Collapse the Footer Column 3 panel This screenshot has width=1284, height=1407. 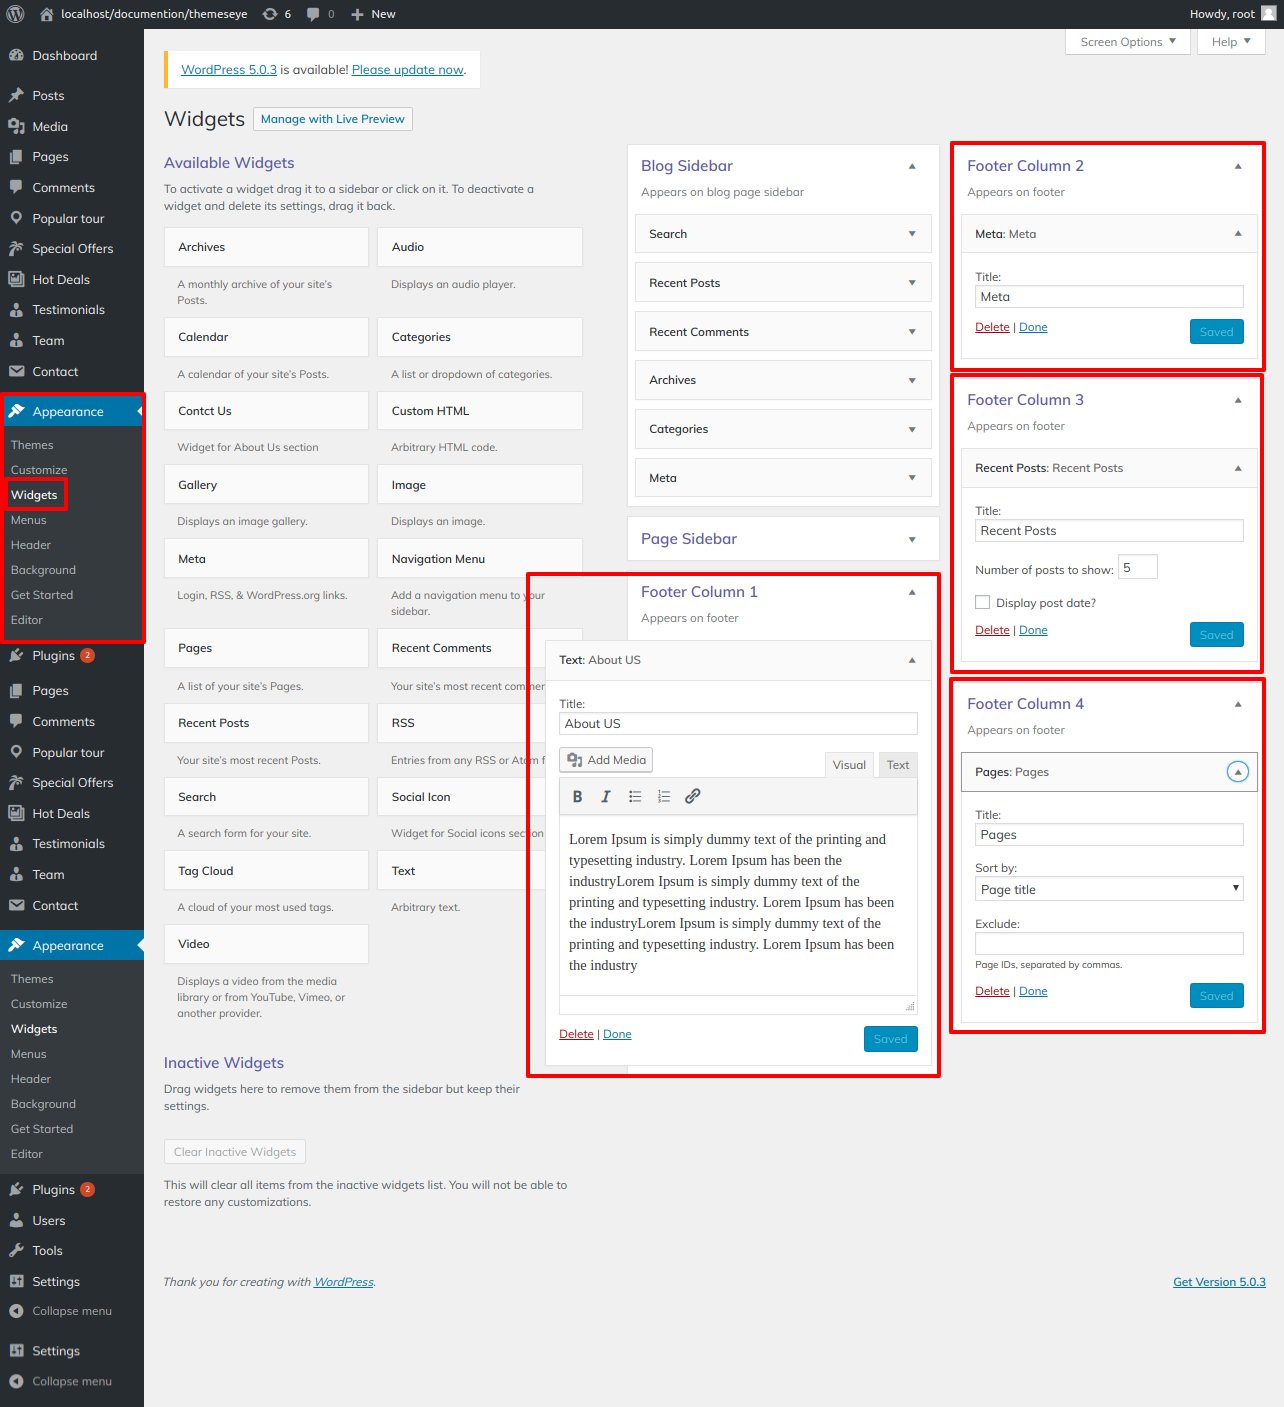coord(1238,400)
